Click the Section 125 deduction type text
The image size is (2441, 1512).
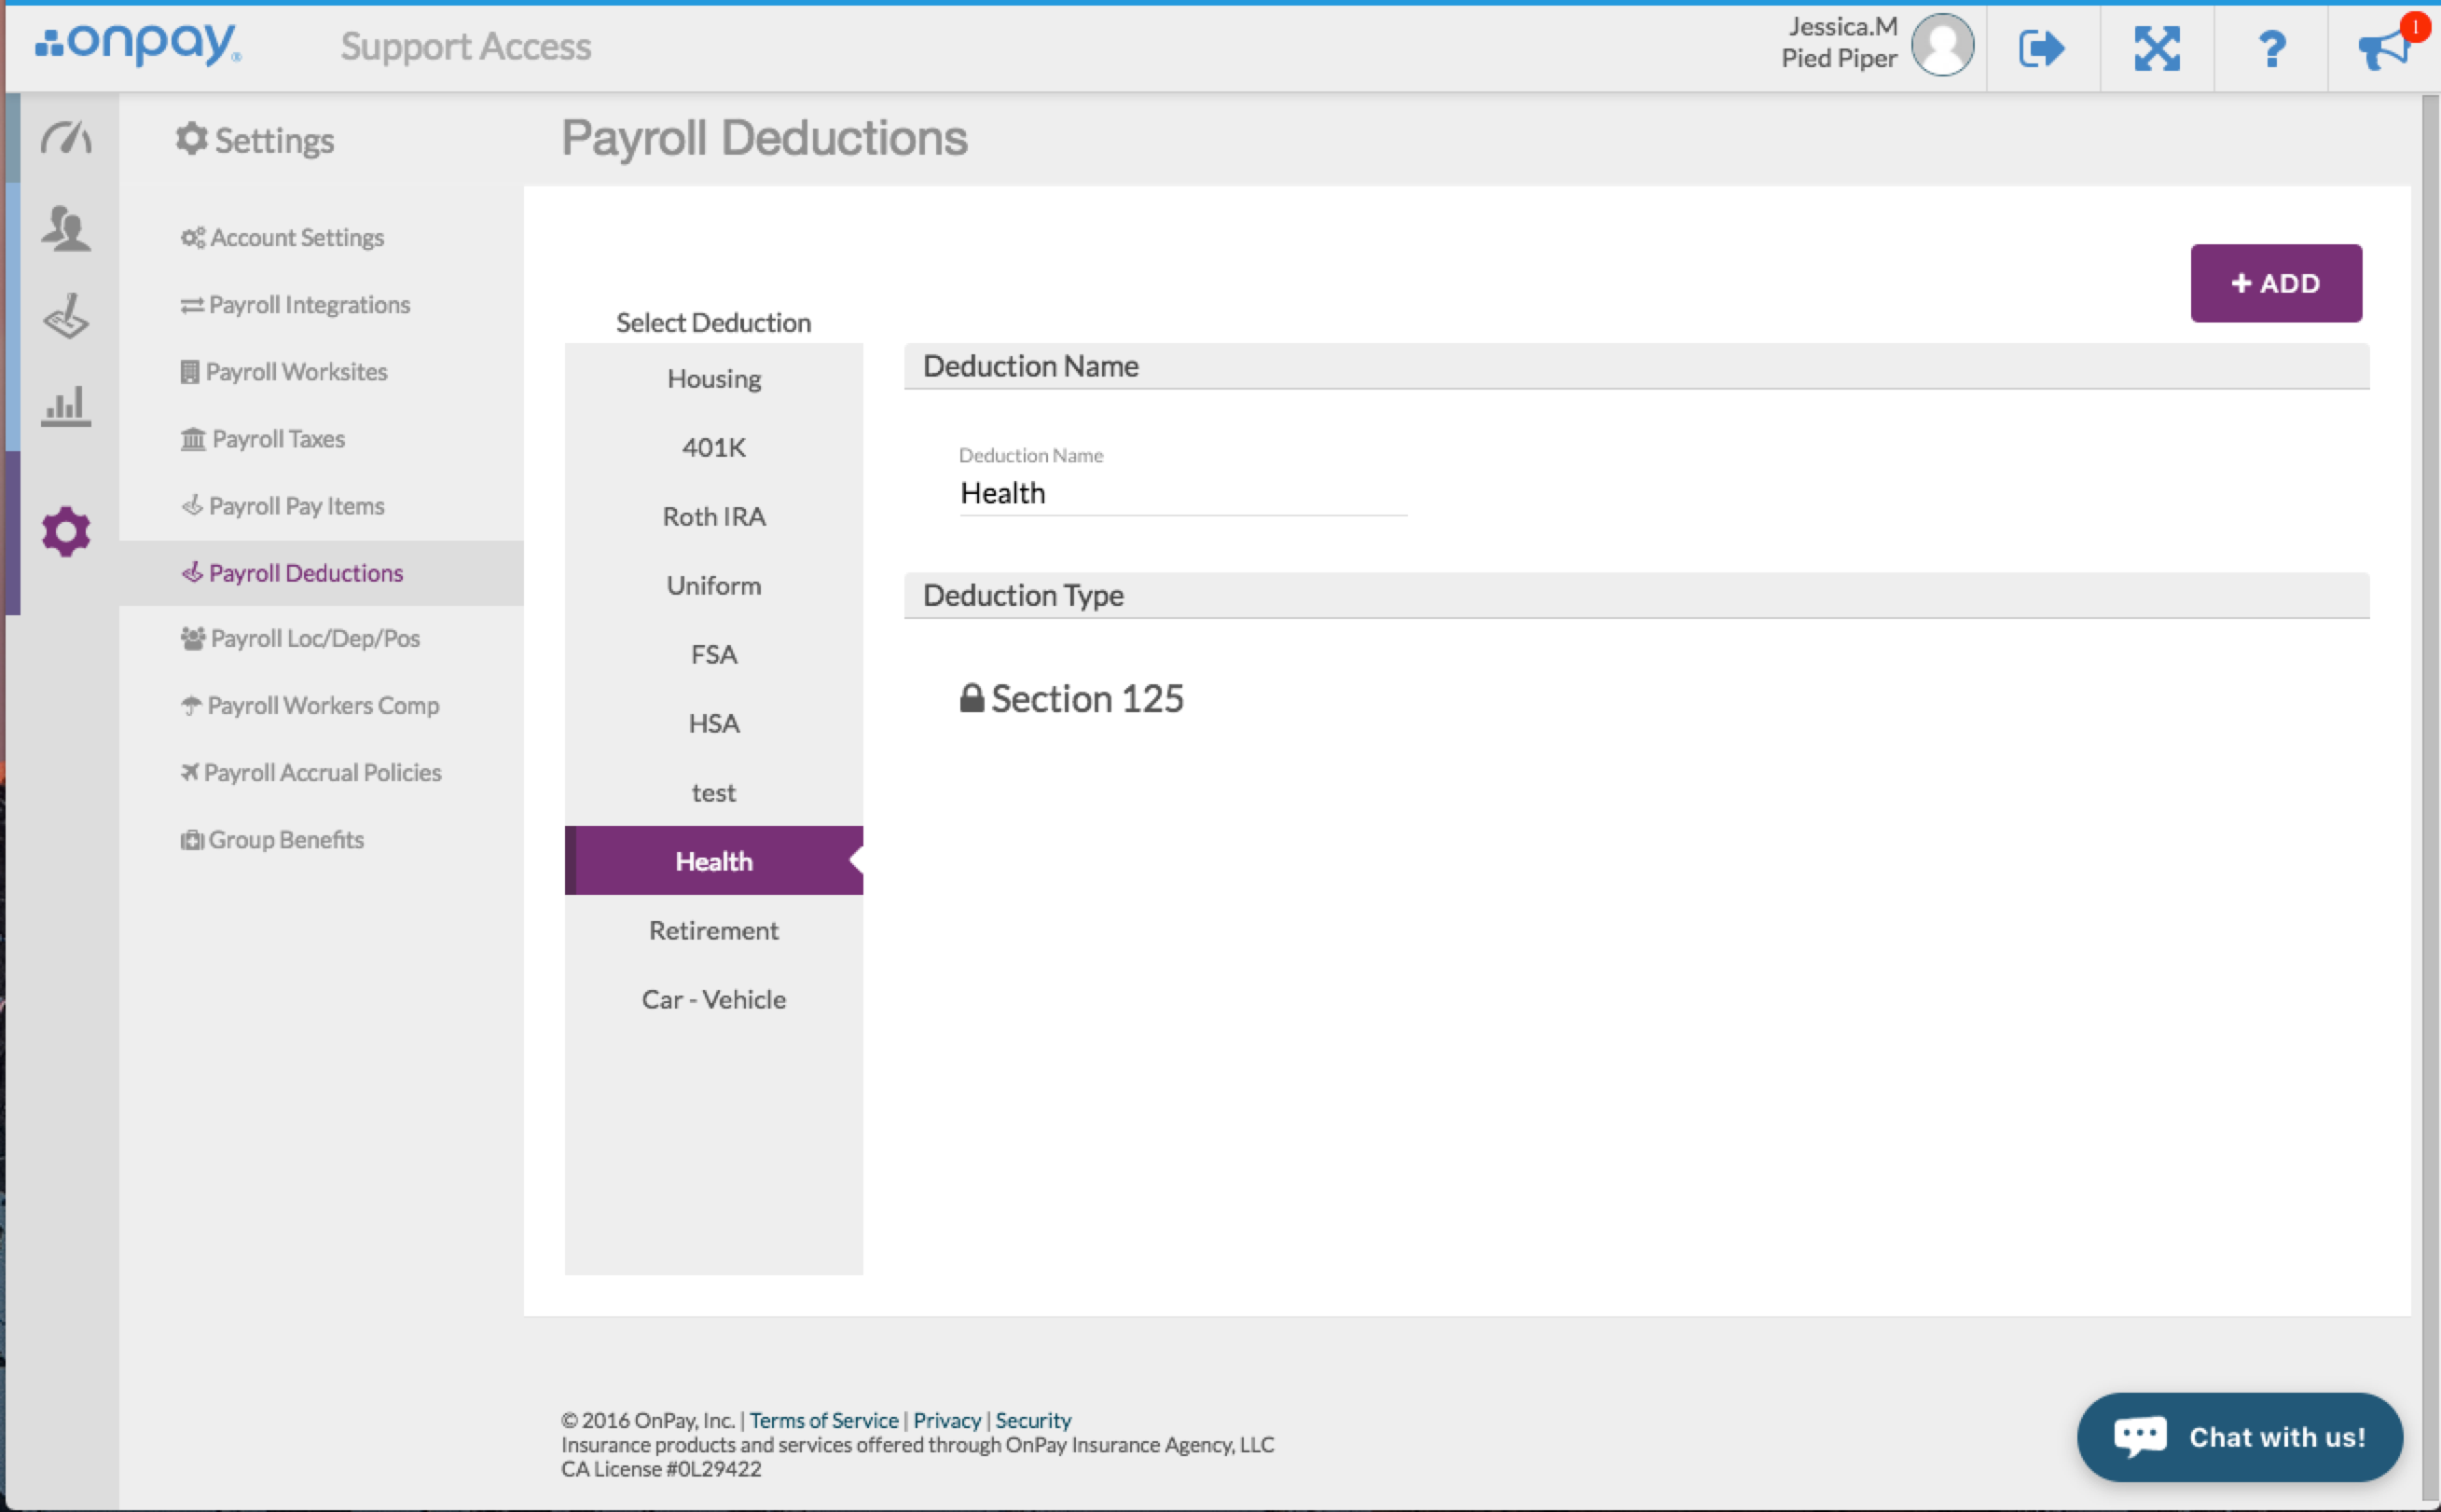point(1087,698)
